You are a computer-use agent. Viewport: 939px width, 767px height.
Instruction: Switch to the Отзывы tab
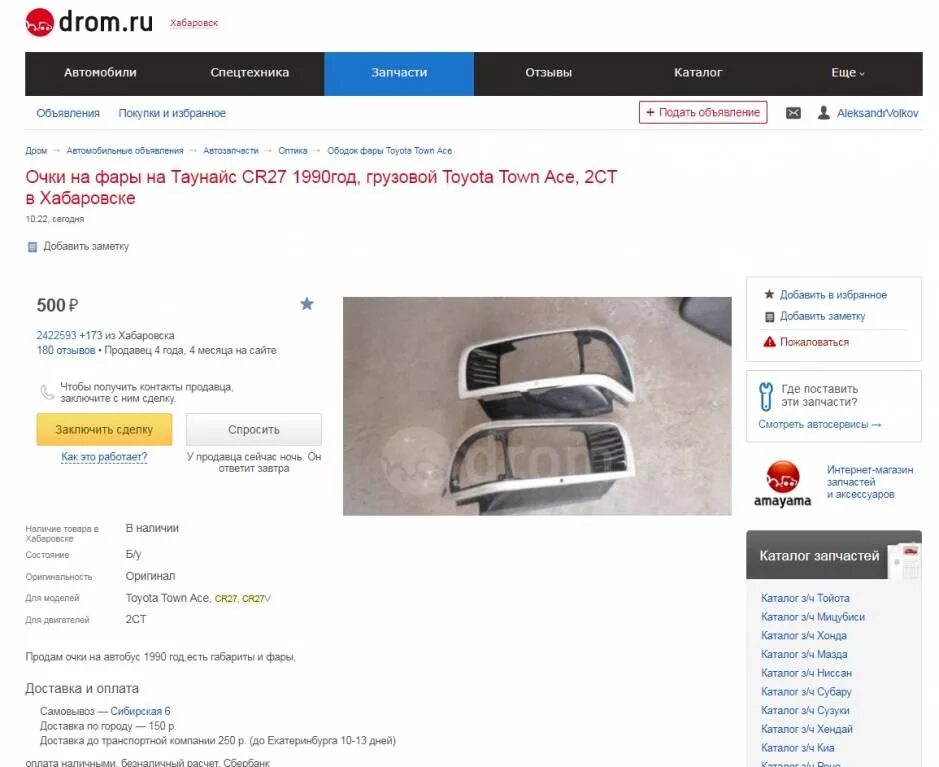click(x=549, y=74)
